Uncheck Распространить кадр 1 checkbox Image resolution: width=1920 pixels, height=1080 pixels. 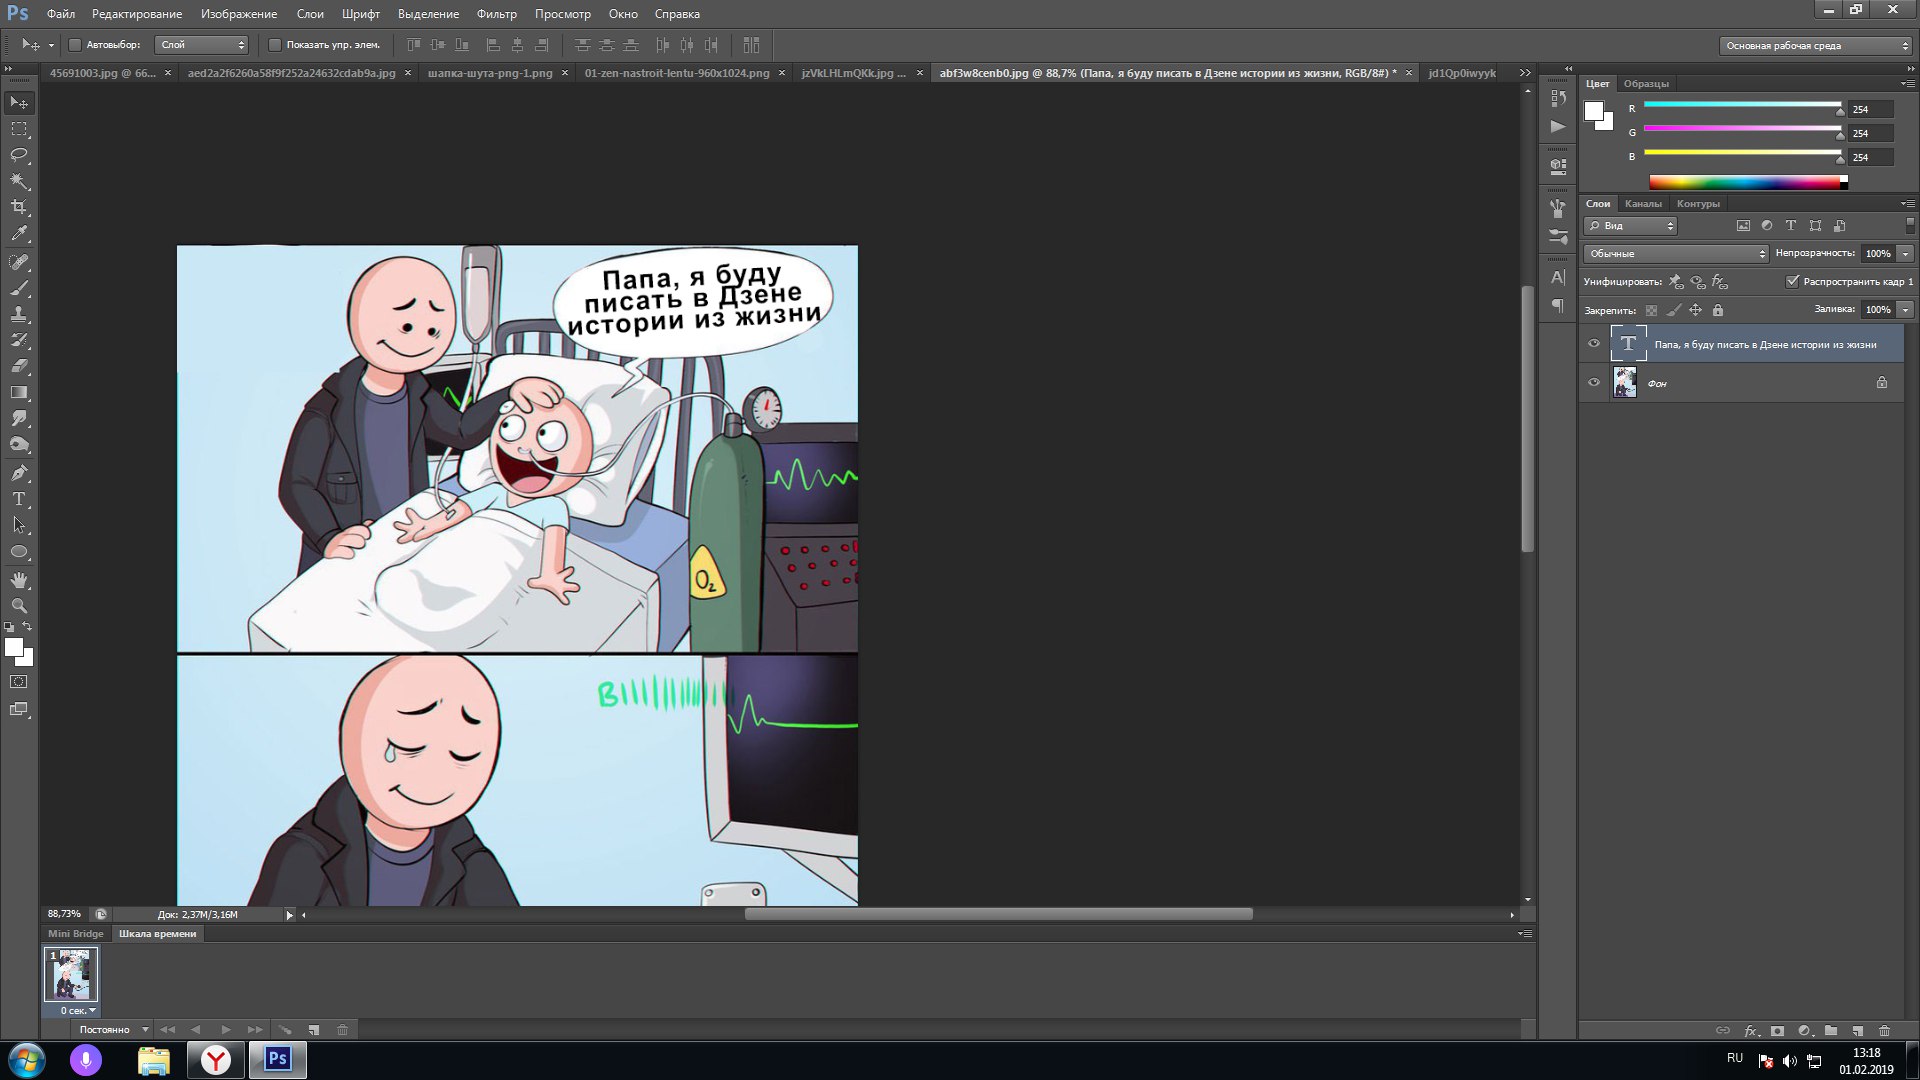click(x=1792, y=282)
